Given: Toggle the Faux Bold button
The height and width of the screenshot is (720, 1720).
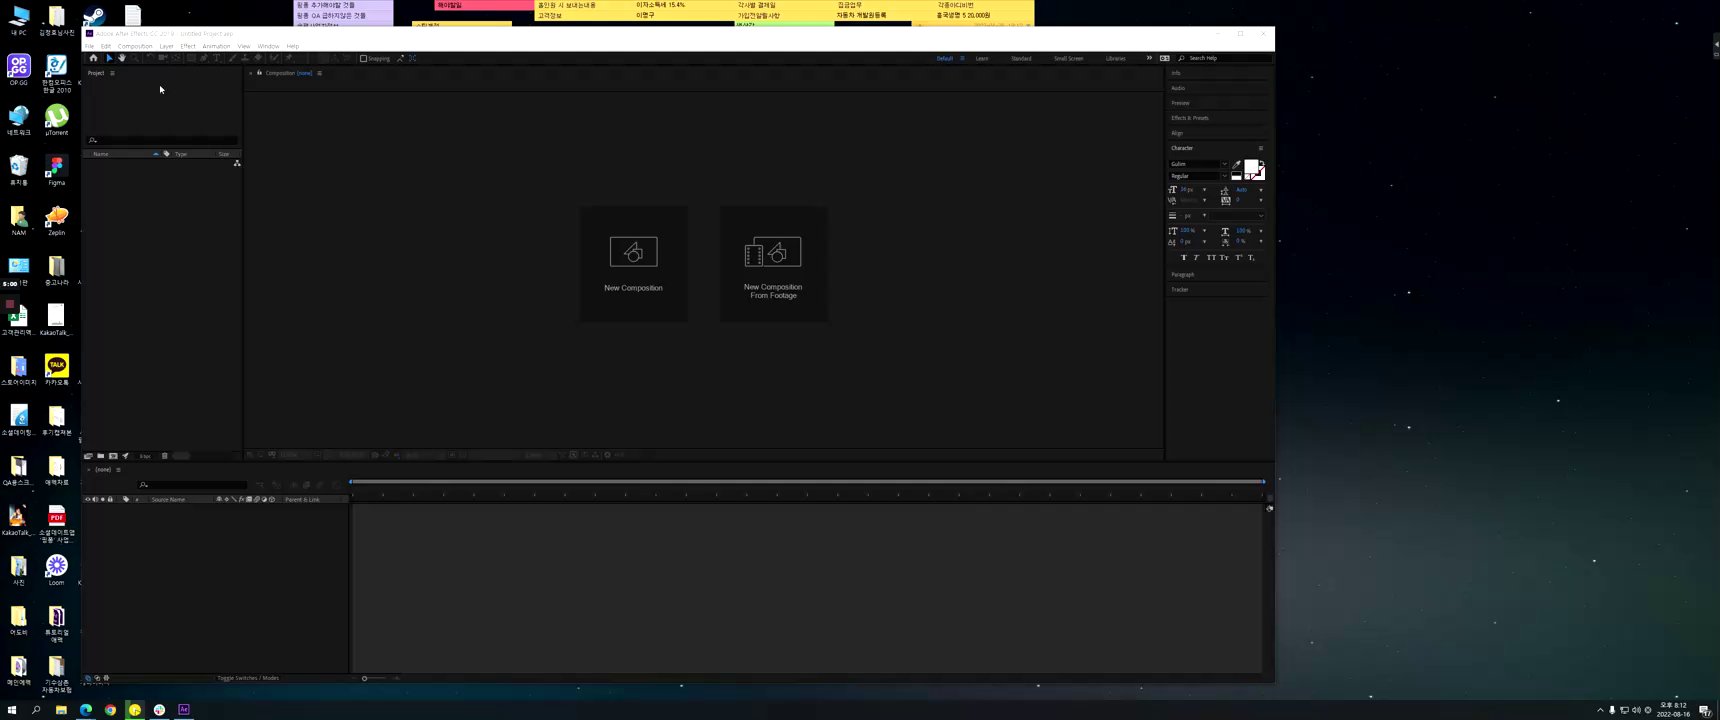Looking at the screenshot, I should 1184,258.
